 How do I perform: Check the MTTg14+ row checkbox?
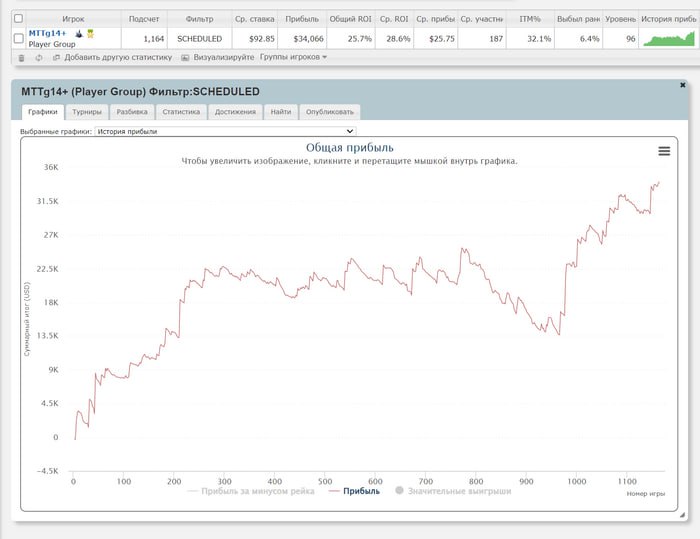click(18, 38)
